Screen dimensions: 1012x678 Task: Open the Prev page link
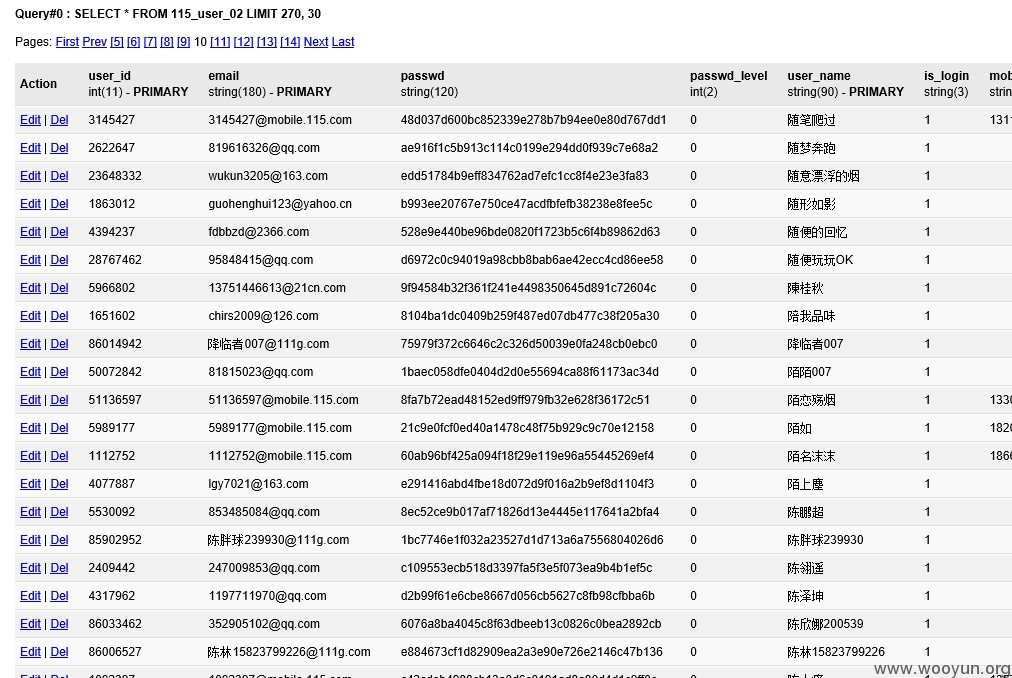click(94, 42)
